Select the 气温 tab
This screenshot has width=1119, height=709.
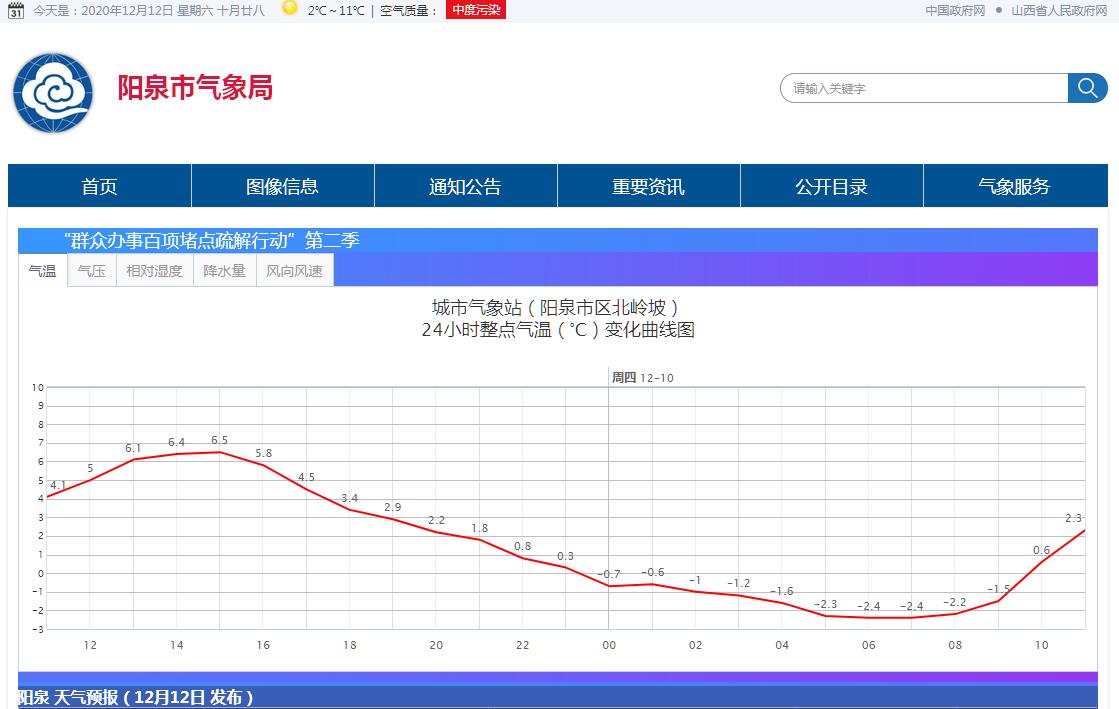click(42, 271)
